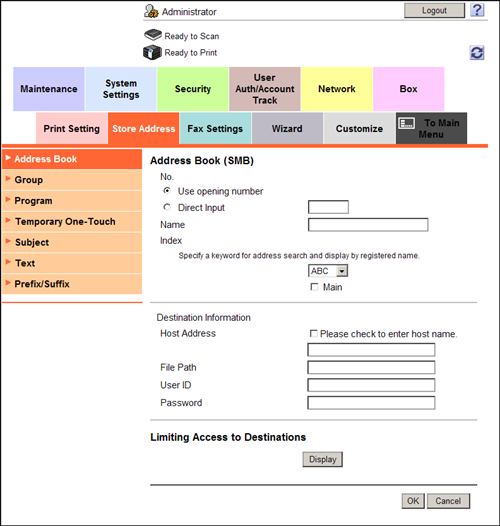Open Customize tab
The width and height of the screenshot is (500, 526).
pos(359,128)
